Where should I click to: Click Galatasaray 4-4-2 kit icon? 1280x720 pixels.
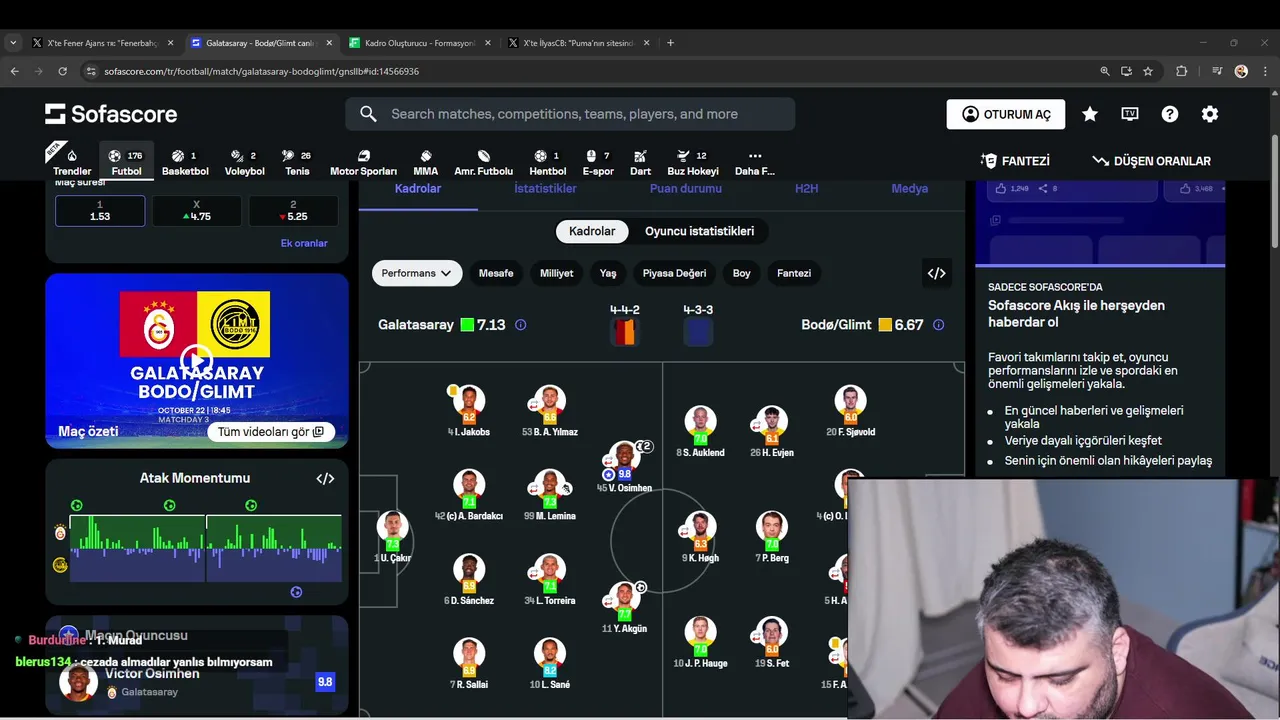pos(625,333)
